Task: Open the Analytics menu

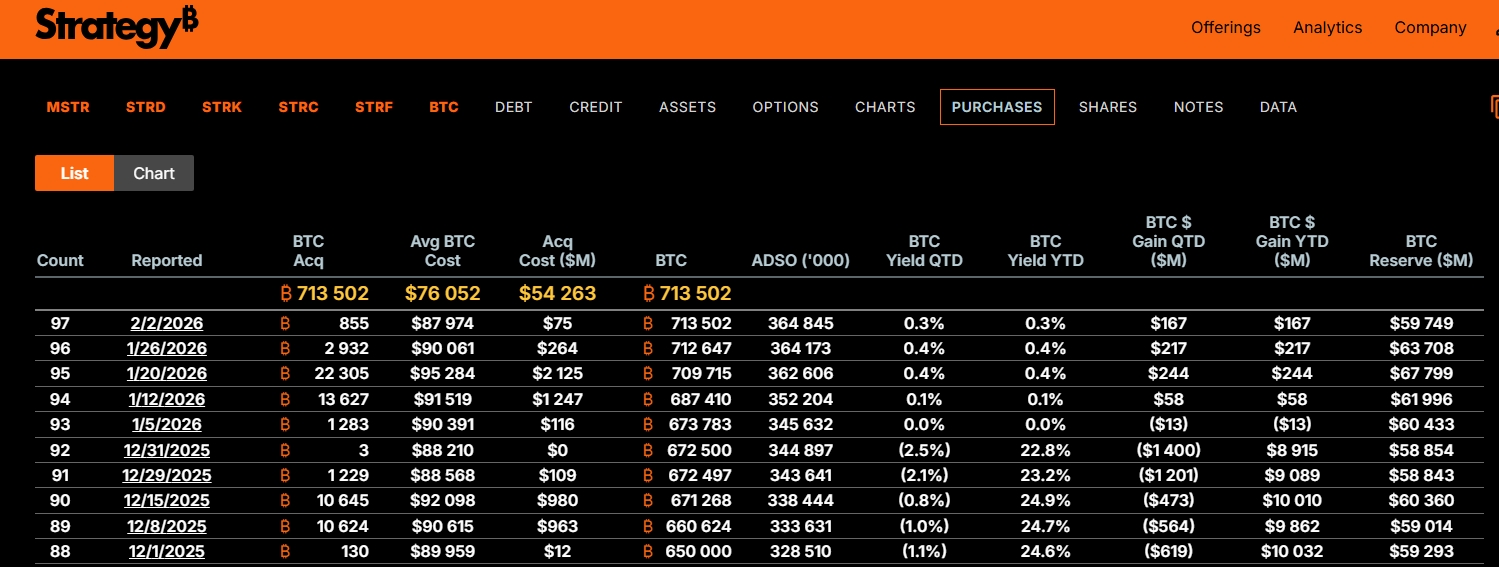Action: click(1327, 28)
